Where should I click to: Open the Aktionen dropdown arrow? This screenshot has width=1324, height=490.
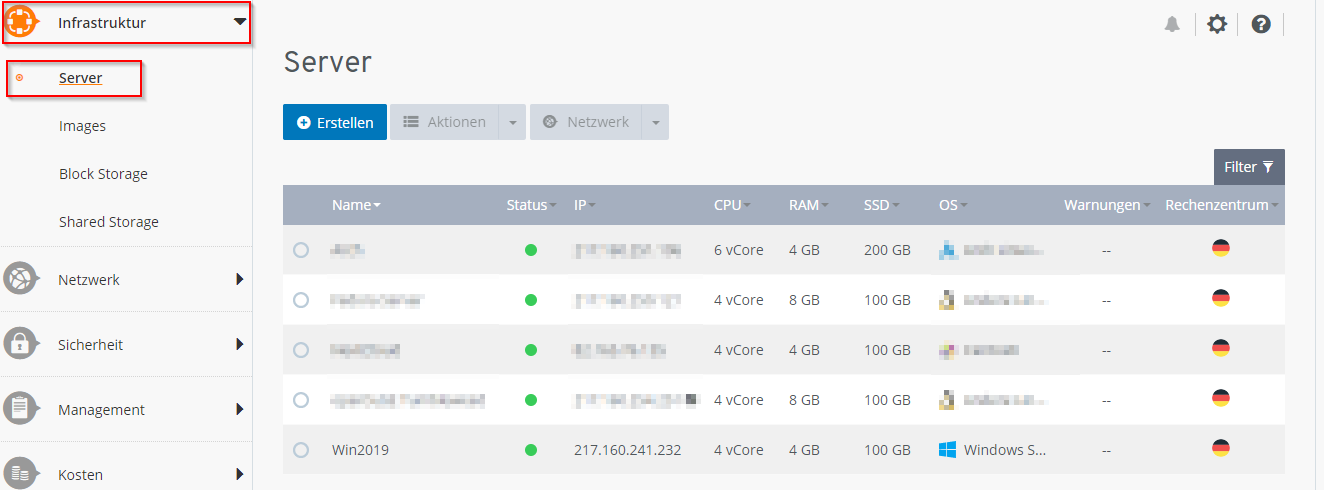[x=512, y=122]
